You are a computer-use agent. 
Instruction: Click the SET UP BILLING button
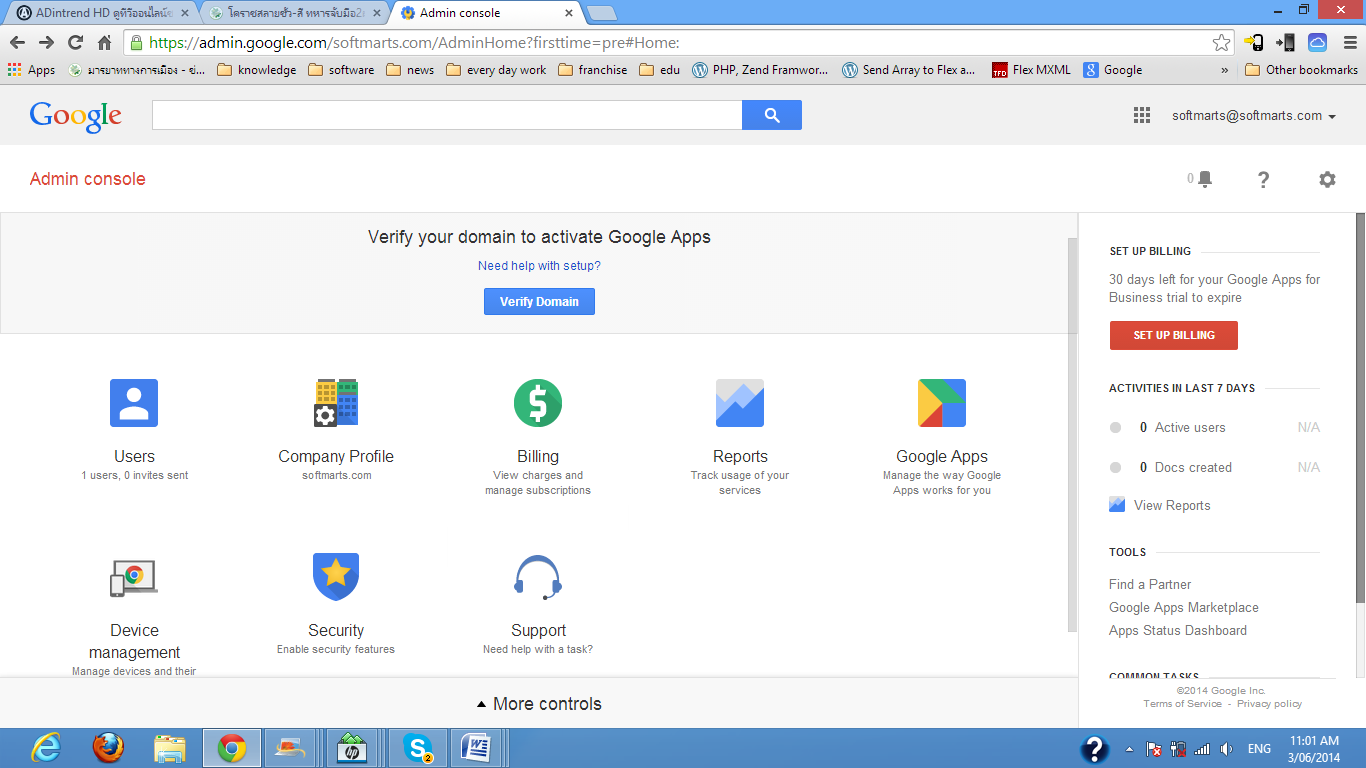coord(1173,335)
